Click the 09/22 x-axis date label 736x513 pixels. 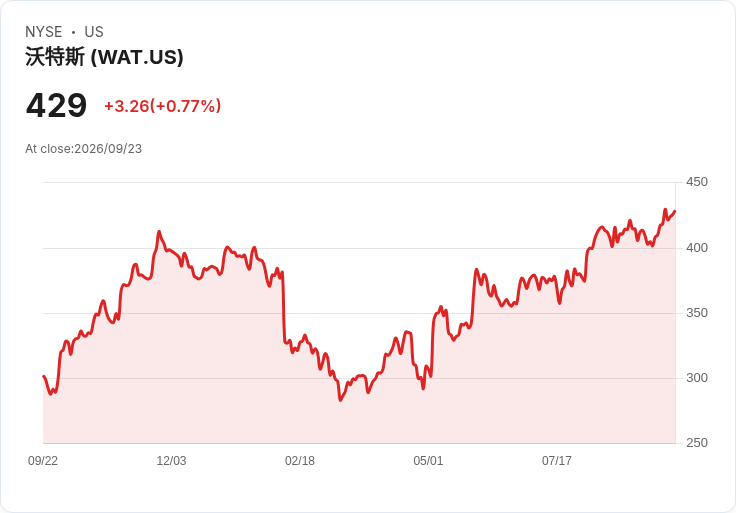click(x=43, y=461)
